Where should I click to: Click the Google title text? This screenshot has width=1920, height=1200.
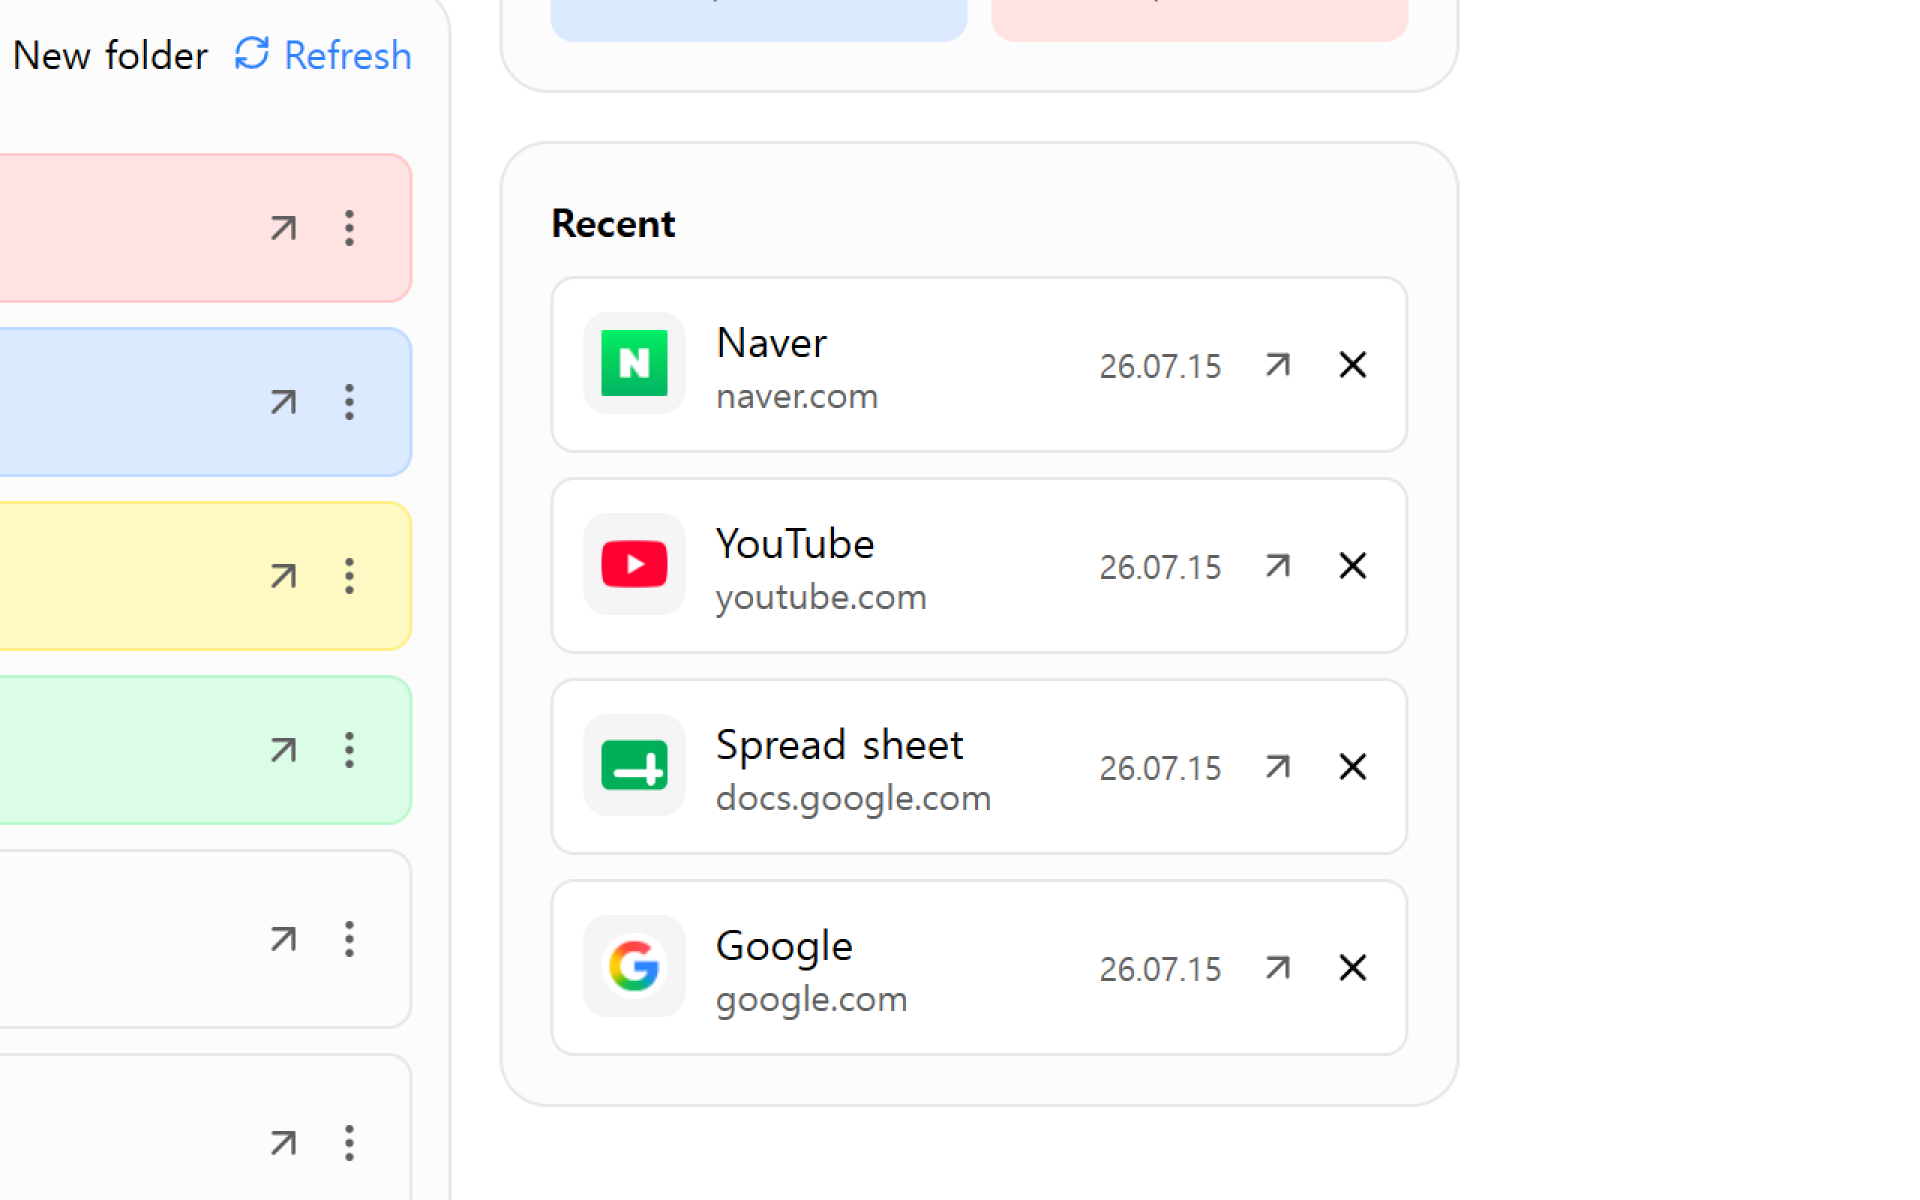click(x=784, y=947)
